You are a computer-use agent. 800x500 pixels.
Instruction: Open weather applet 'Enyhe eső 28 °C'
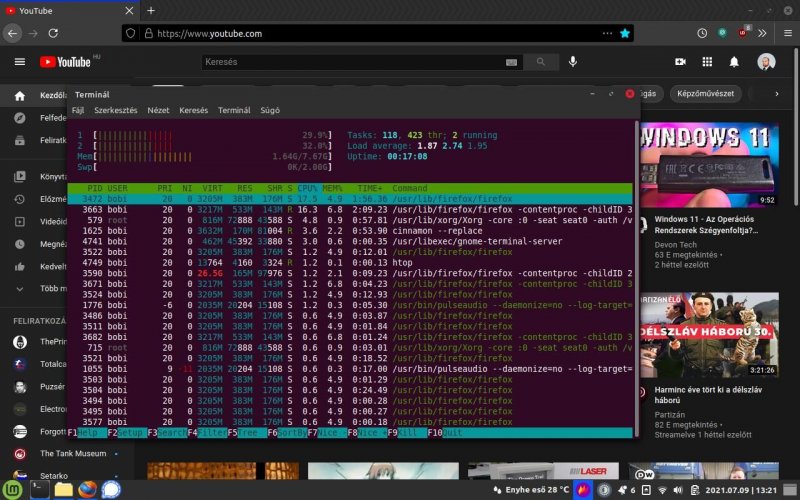tap(531, 490)
